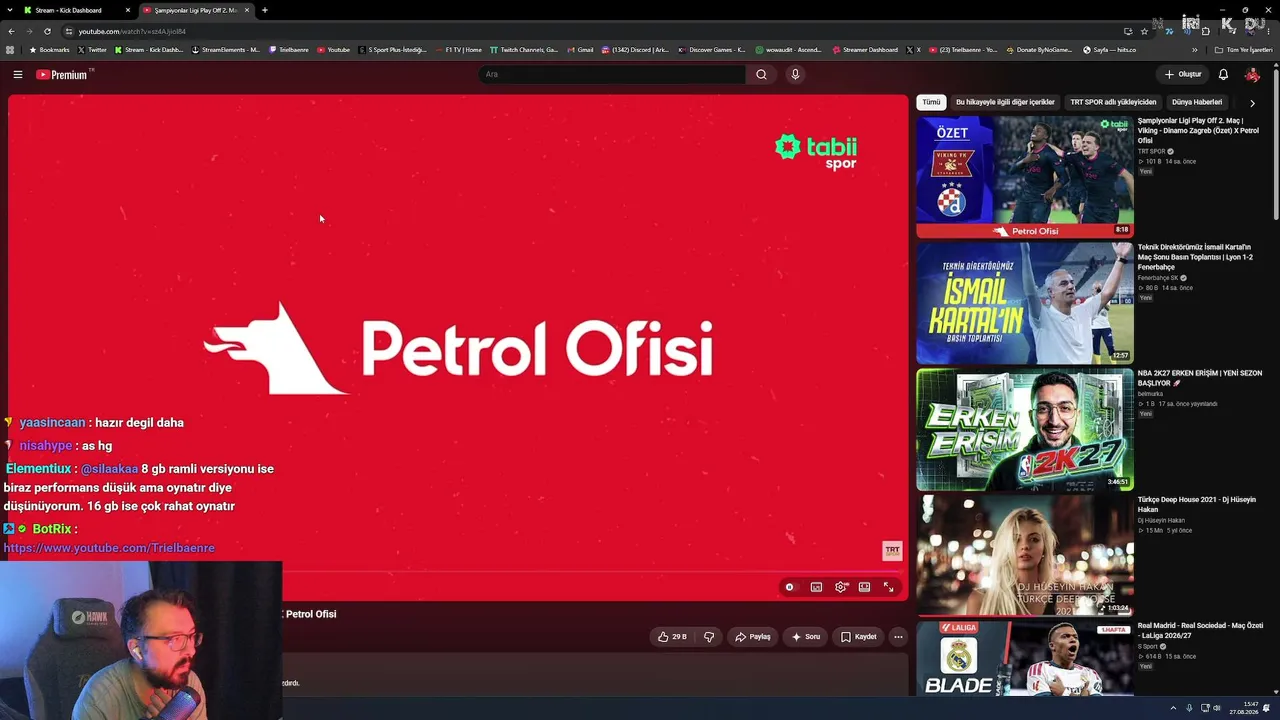The width and height of the screenshot is (1280, 720).
Task: Select 'Bu hikayeyle ilgili diğer içerikler' chip
Action: [x=1005, y=102]
